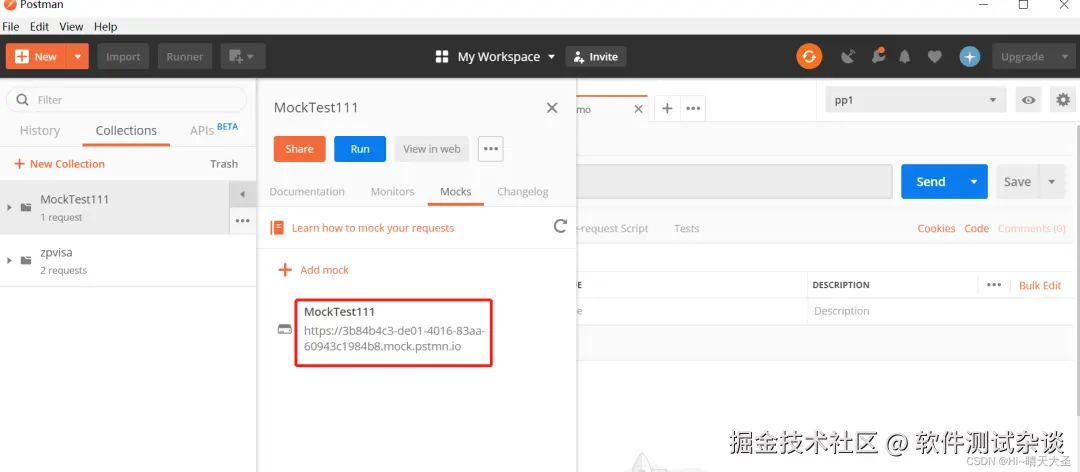1080x472 pixels.
Task: Open manage environments gear icon
Action: click(x=1063, y=100)
